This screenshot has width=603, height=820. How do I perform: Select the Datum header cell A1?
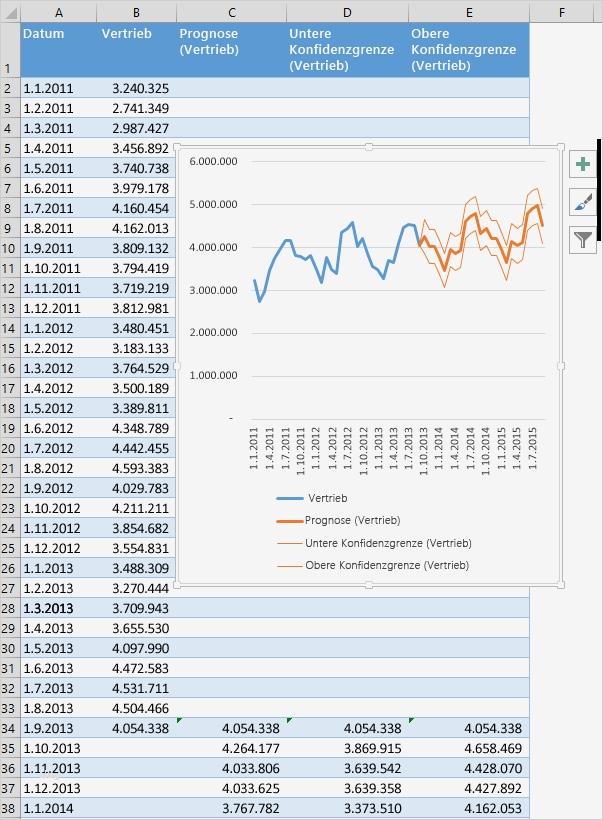(59, 50)
